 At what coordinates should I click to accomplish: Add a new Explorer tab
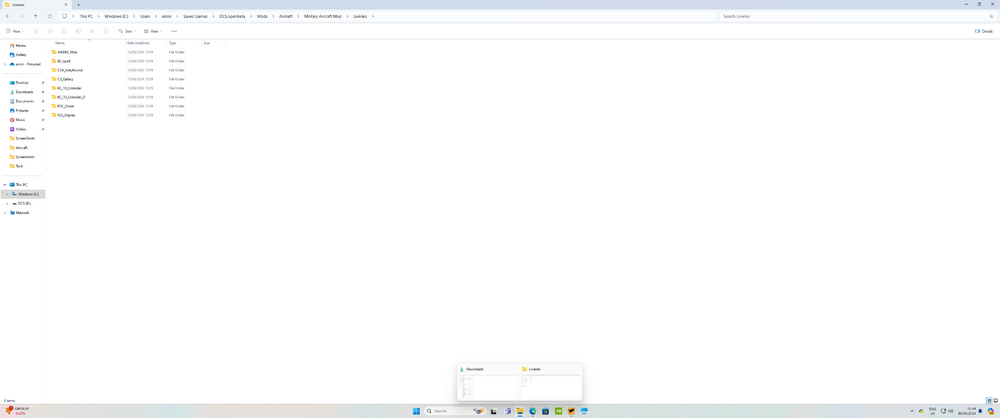click(x=78, y=4)
